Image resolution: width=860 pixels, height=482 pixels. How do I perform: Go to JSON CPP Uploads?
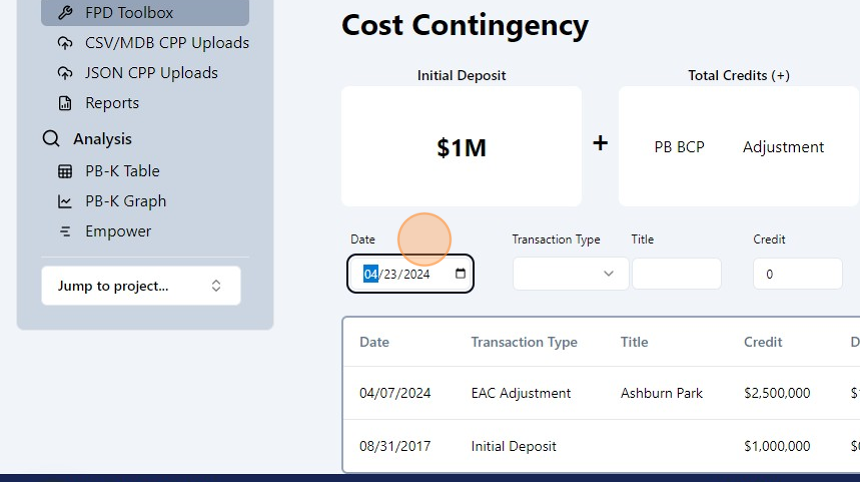tap(151, 73)
